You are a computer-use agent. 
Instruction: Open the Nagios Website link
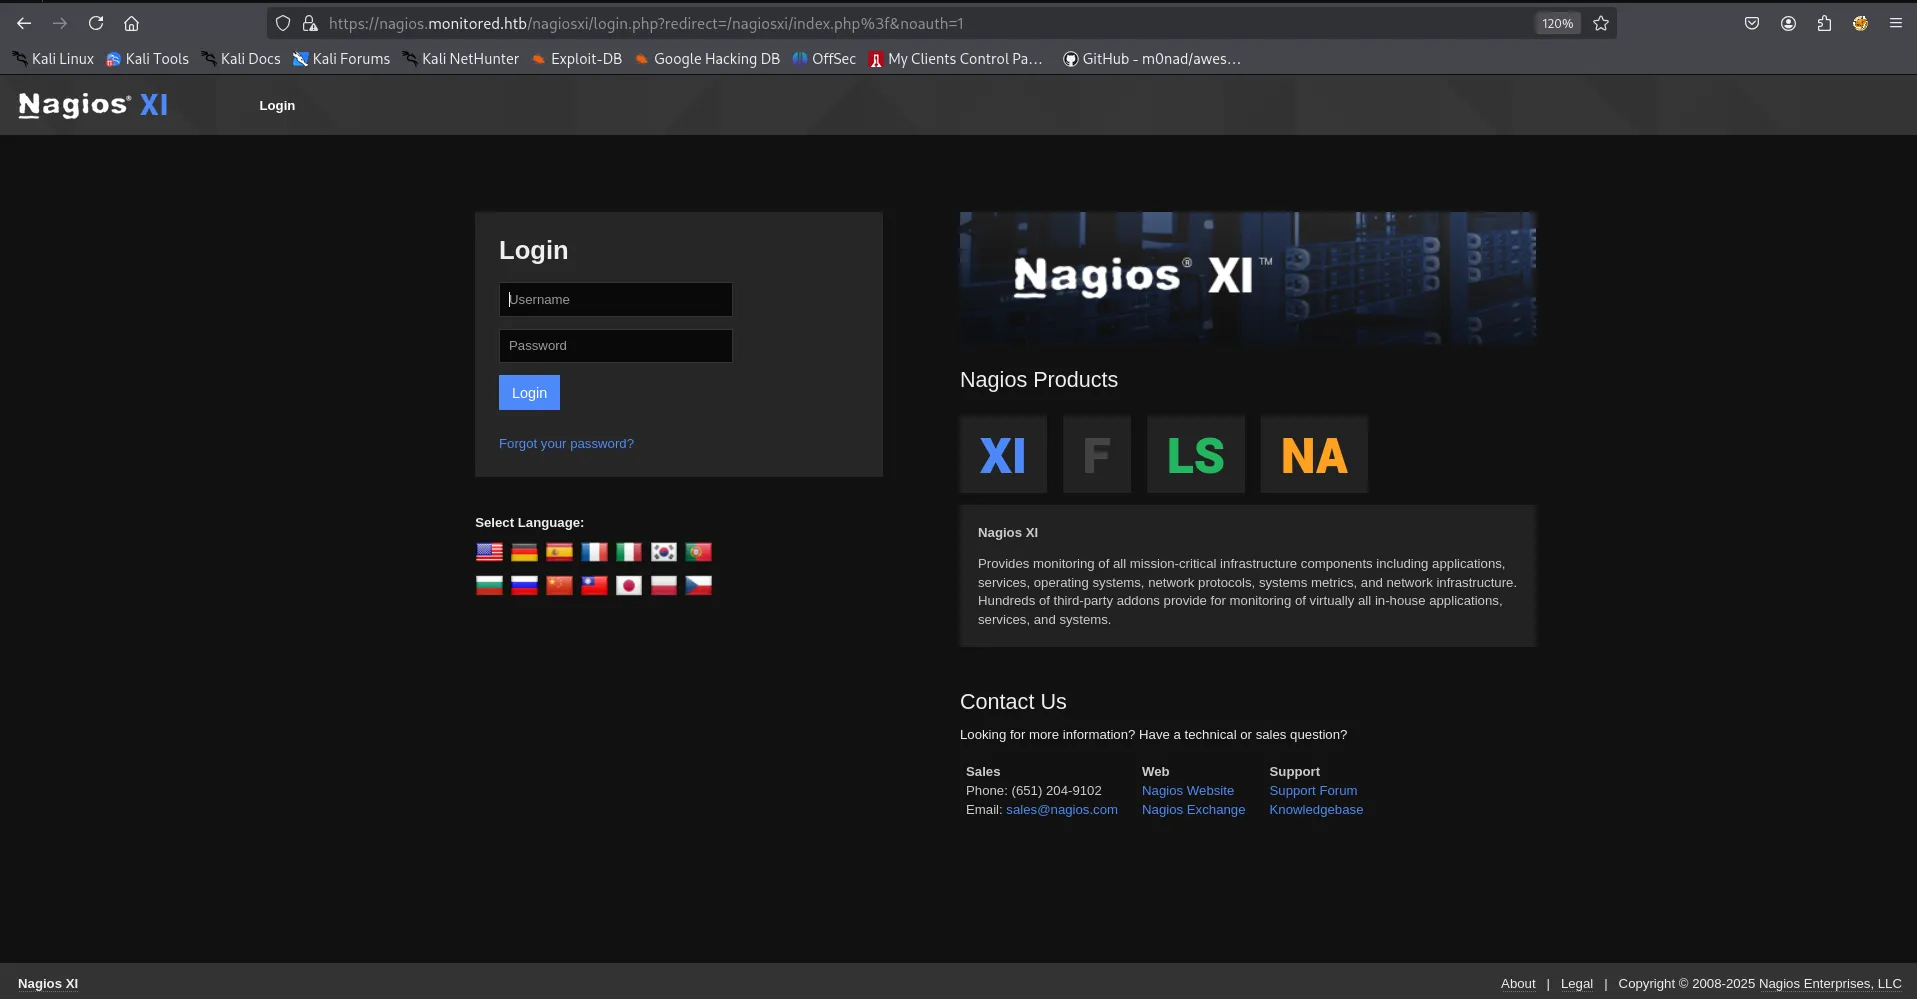pyautogui.click(x=1188, y=791)
